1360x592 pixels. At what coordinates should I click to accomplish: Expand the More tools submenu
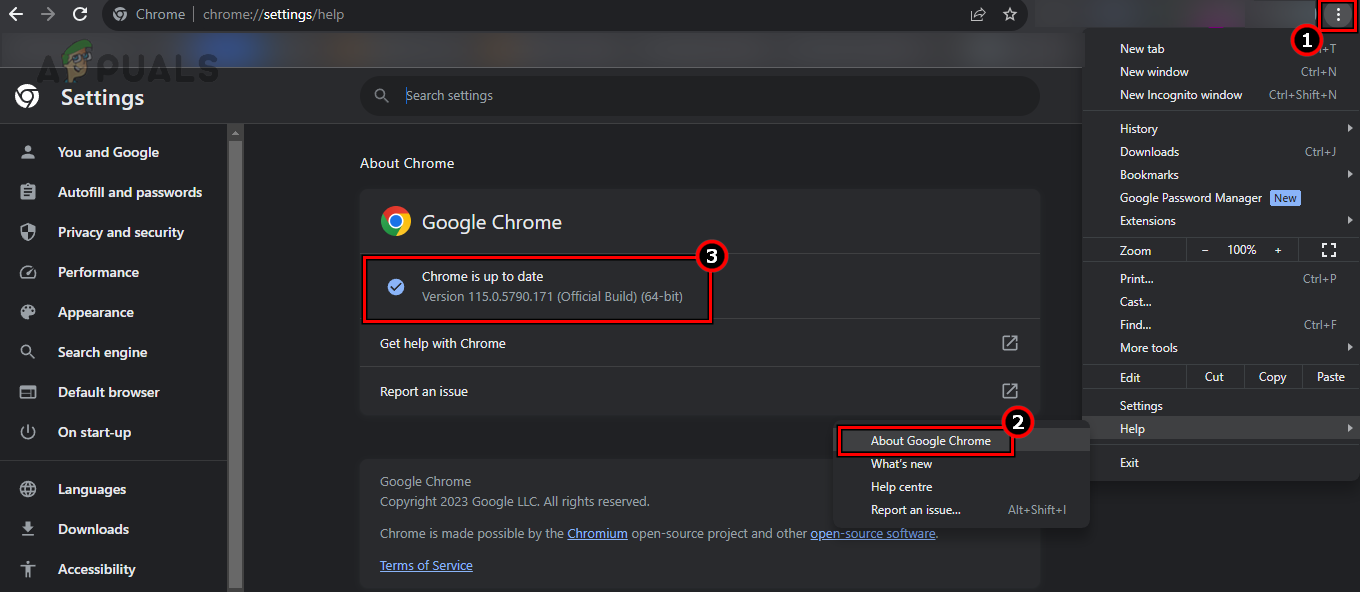1148,347
